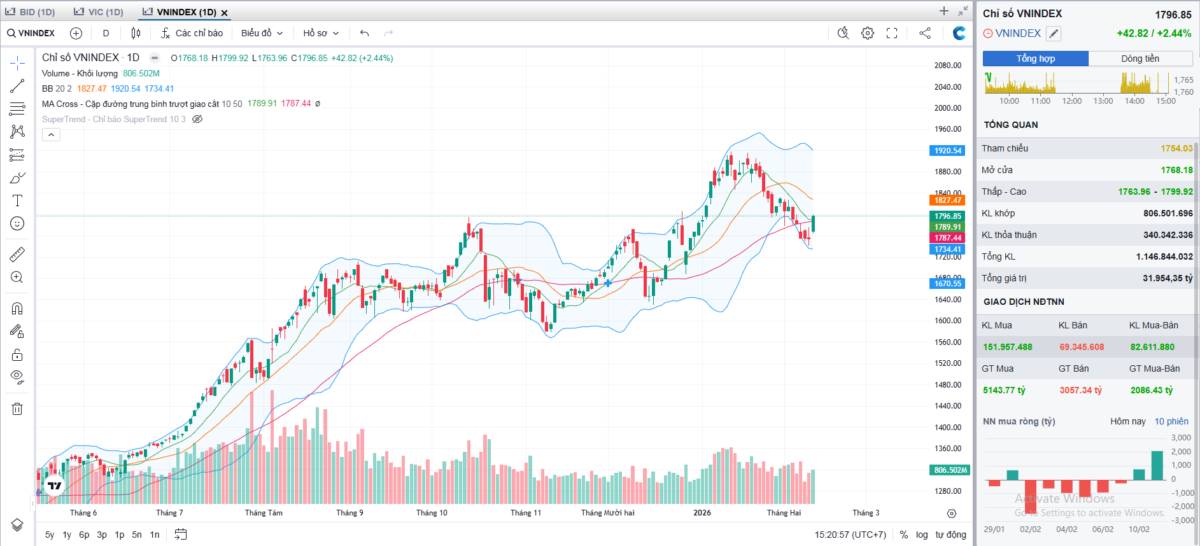The width and height of the screenshot is (1200, 546).
Task: Open chart settings gear
Action: pos(867,33)
